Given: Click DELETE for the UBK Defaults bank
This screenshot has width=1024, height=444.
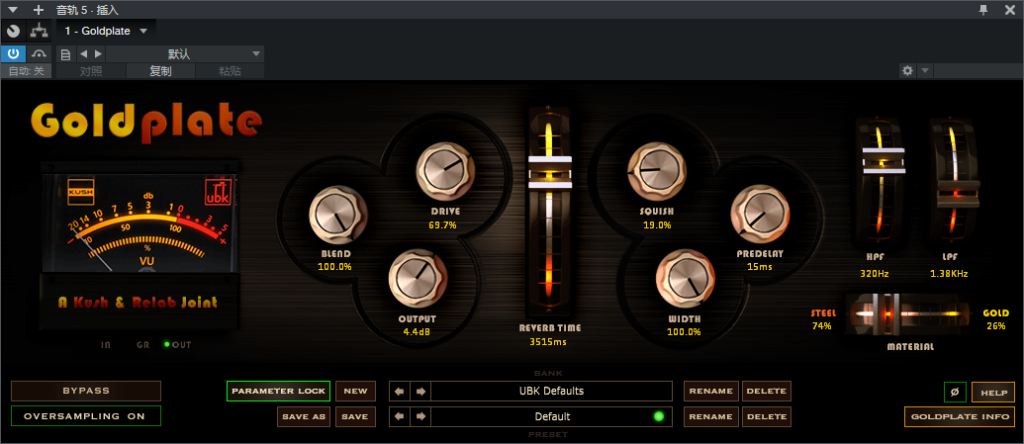Looking at the screenshot, I should pyautogui.click(x=767, y=390).
